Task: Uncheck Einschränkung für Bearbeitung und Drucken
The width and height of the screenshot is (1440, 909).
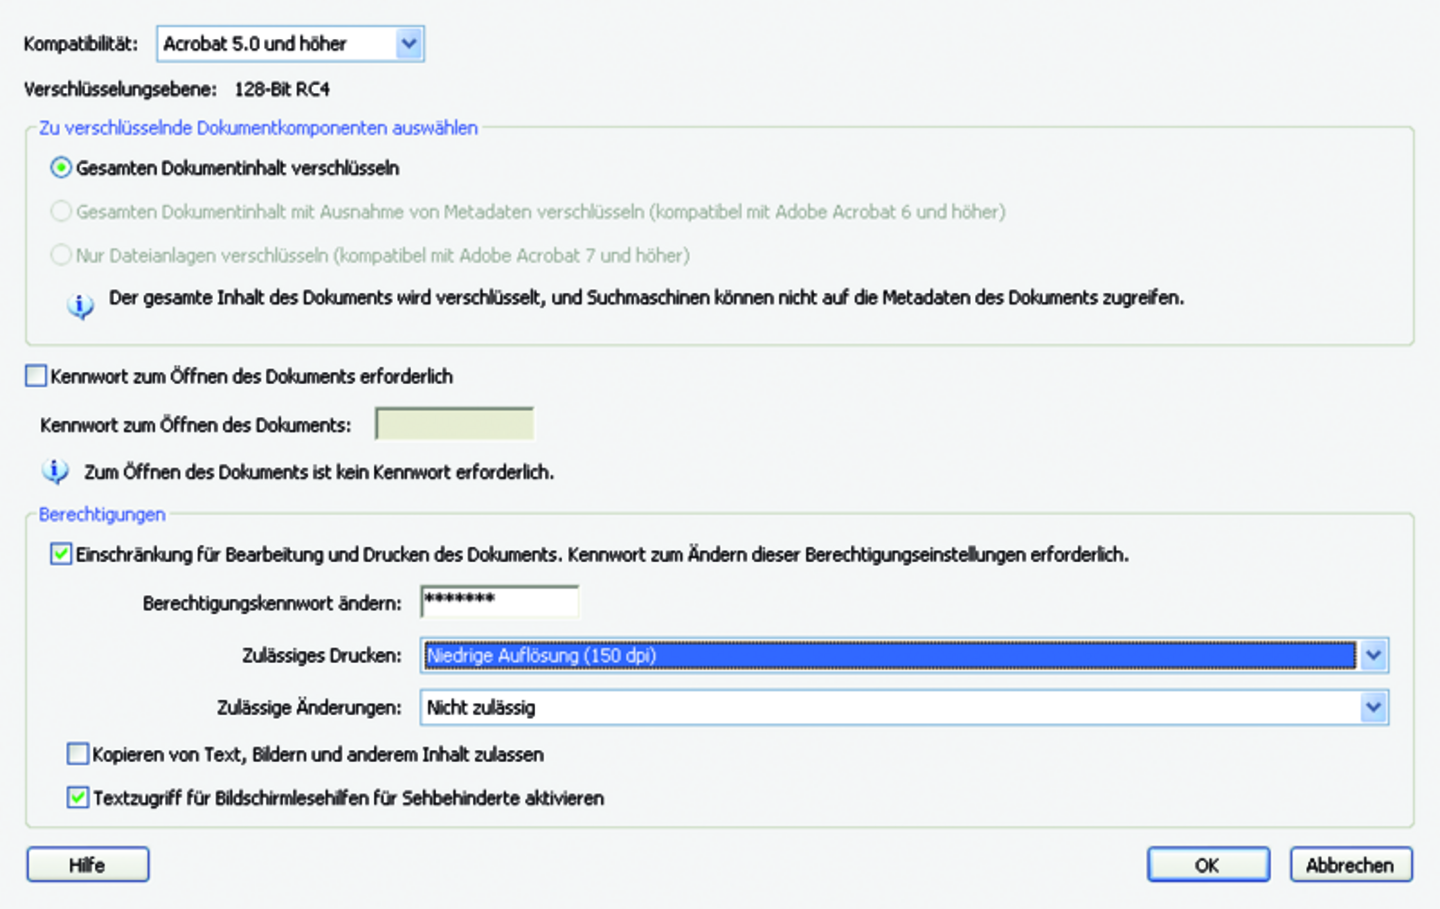Action: [61, 554]
